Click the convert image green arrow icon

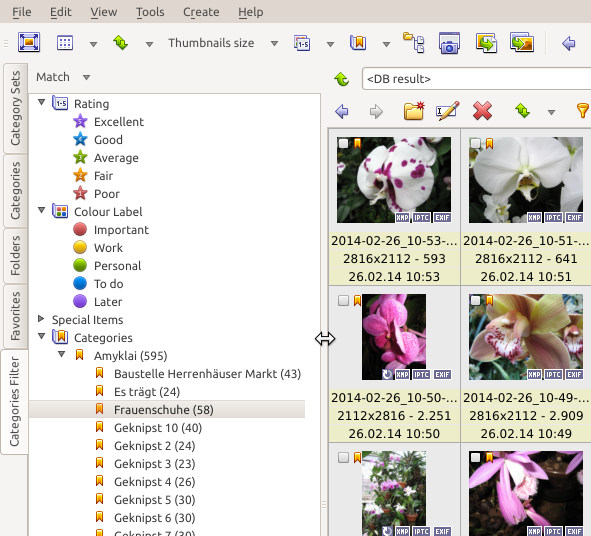pyautogui.click(x=486, y=43)
